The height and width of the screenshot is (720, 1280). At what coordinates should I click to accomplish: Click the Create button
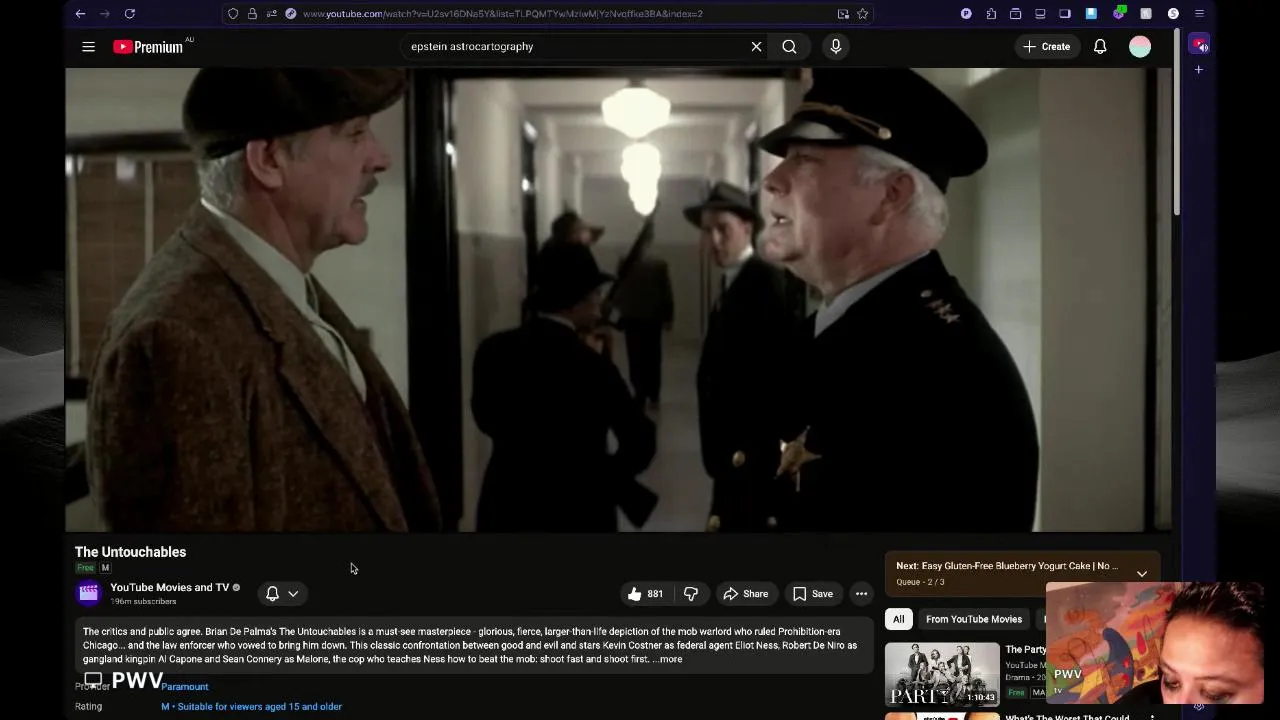tap(1046, 47)
